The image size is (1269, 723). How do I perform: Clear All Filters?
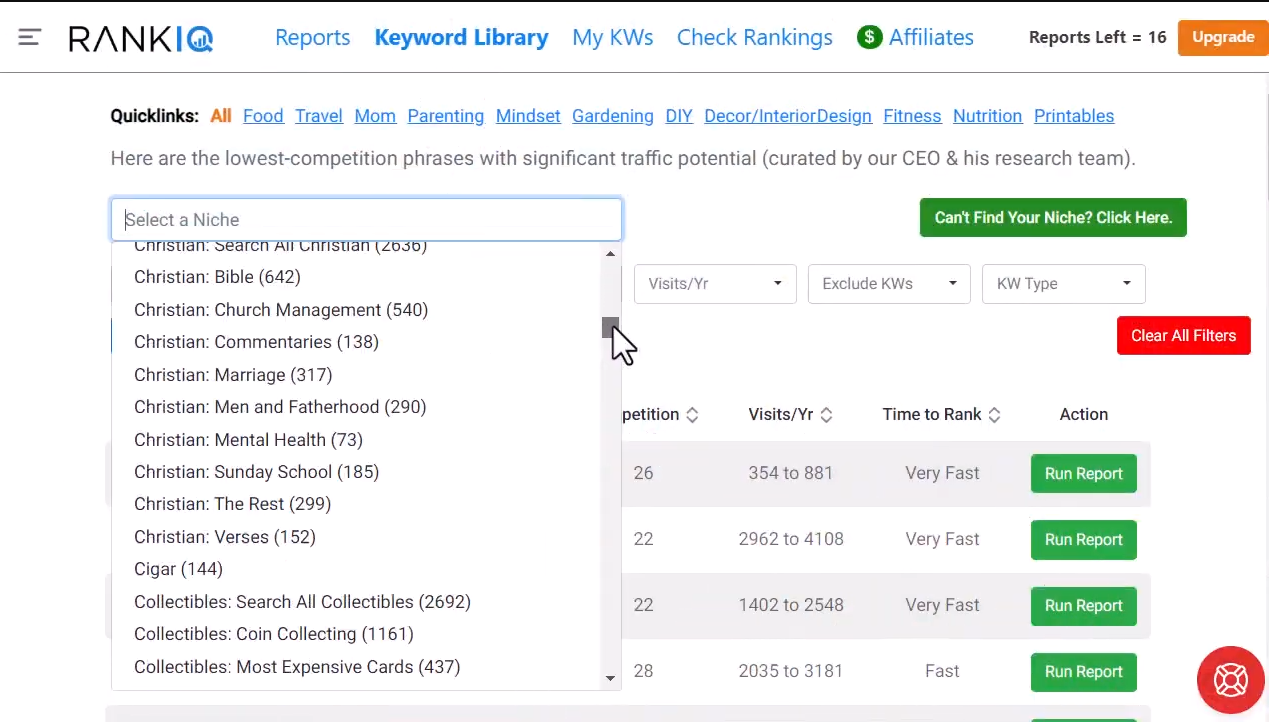[1183, 335]
